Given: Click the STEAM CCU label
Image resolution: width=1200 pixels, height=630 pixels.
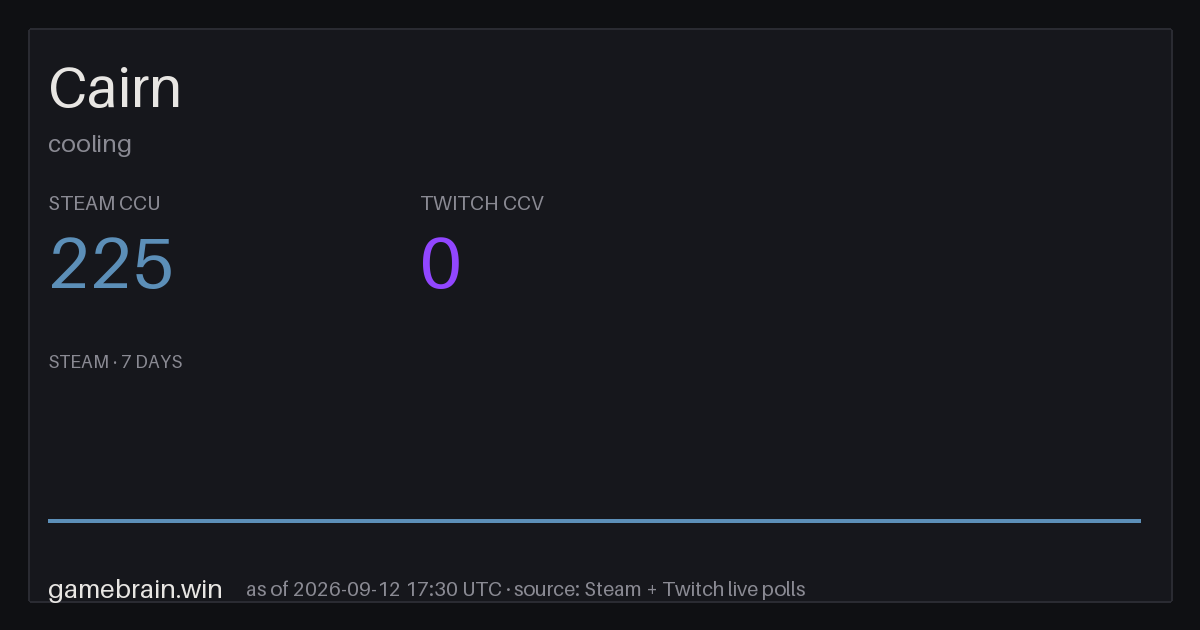Looking at the screenshot, I should pyautogui.click(x=104, y=203).
